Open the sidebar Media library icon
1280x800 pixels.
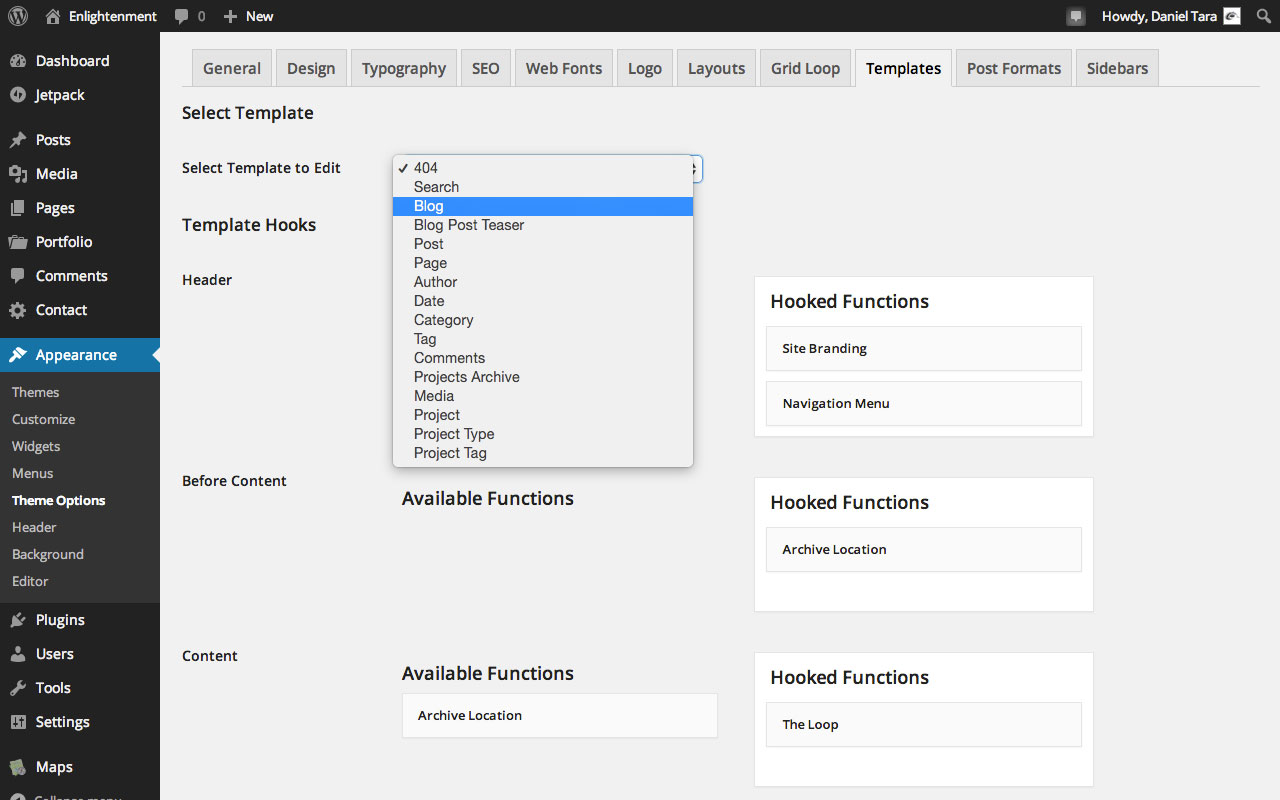[x=18, y=174]
